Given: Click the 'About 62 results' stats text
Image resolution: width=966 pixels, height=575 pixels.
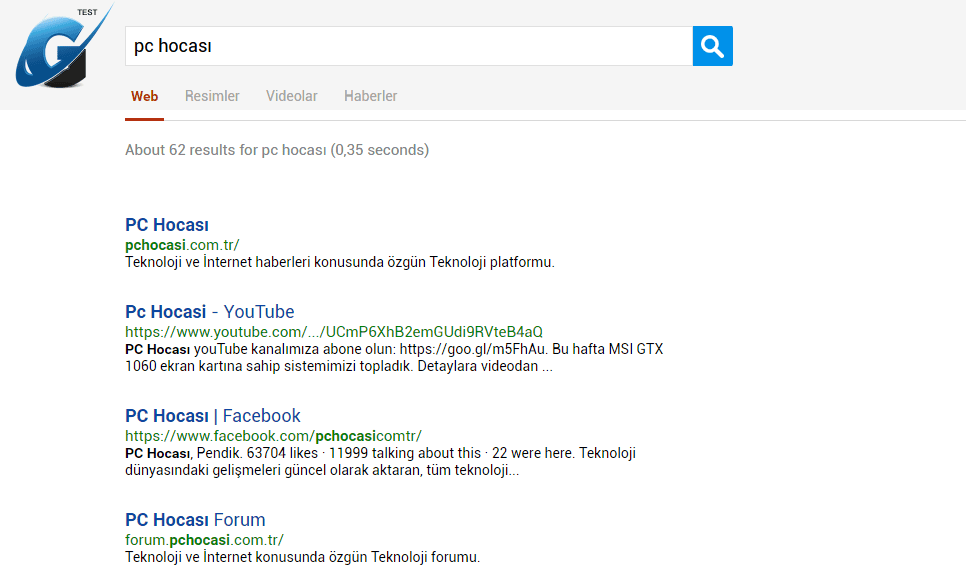Looking at the screenshot, I should pyautogui.click(x=277, y=150).
